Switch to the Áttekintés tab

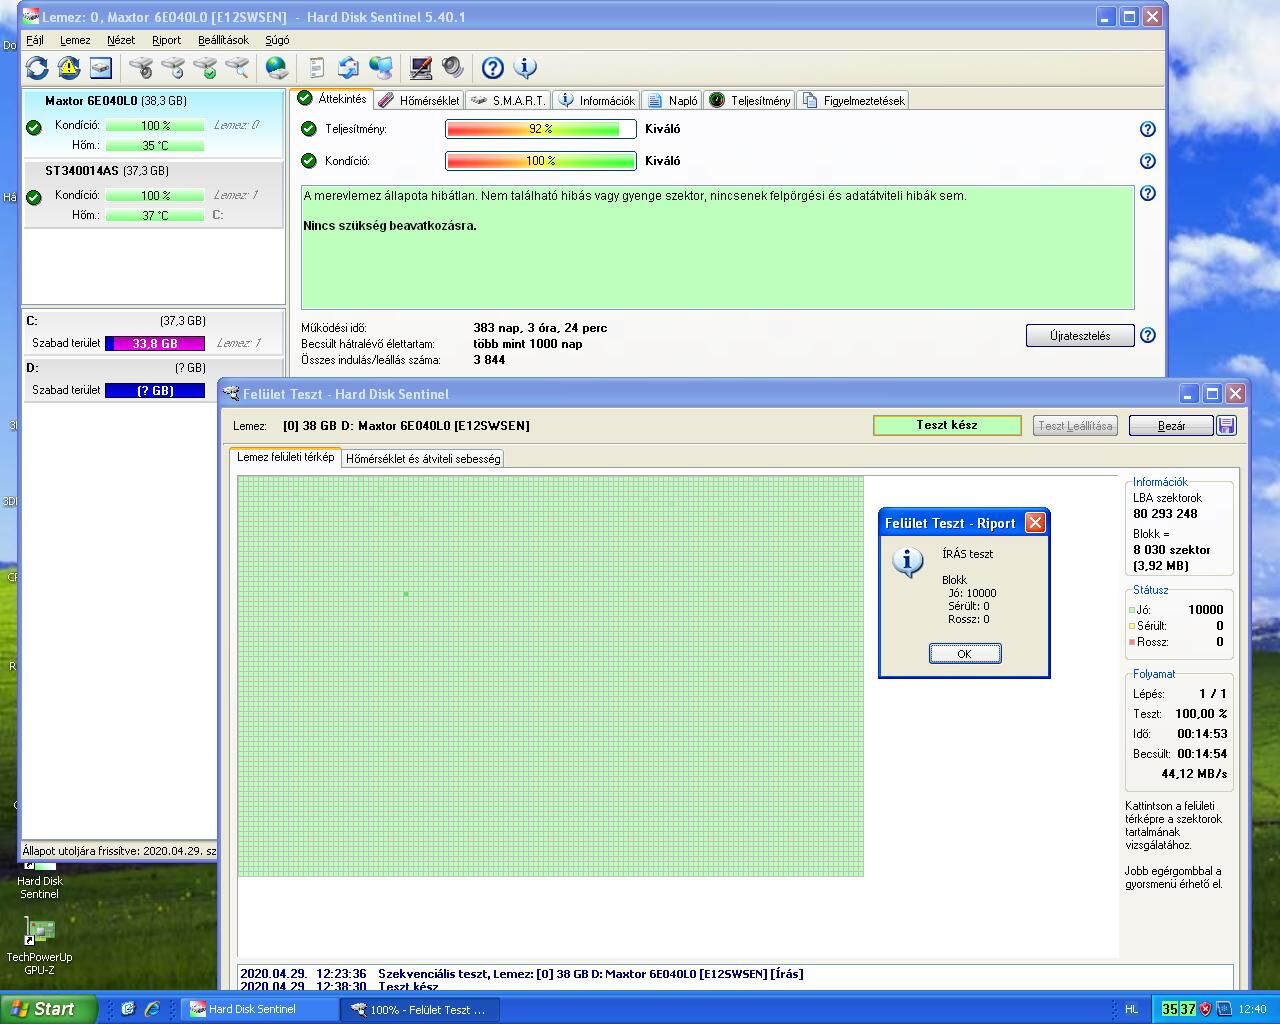(332, 99)
